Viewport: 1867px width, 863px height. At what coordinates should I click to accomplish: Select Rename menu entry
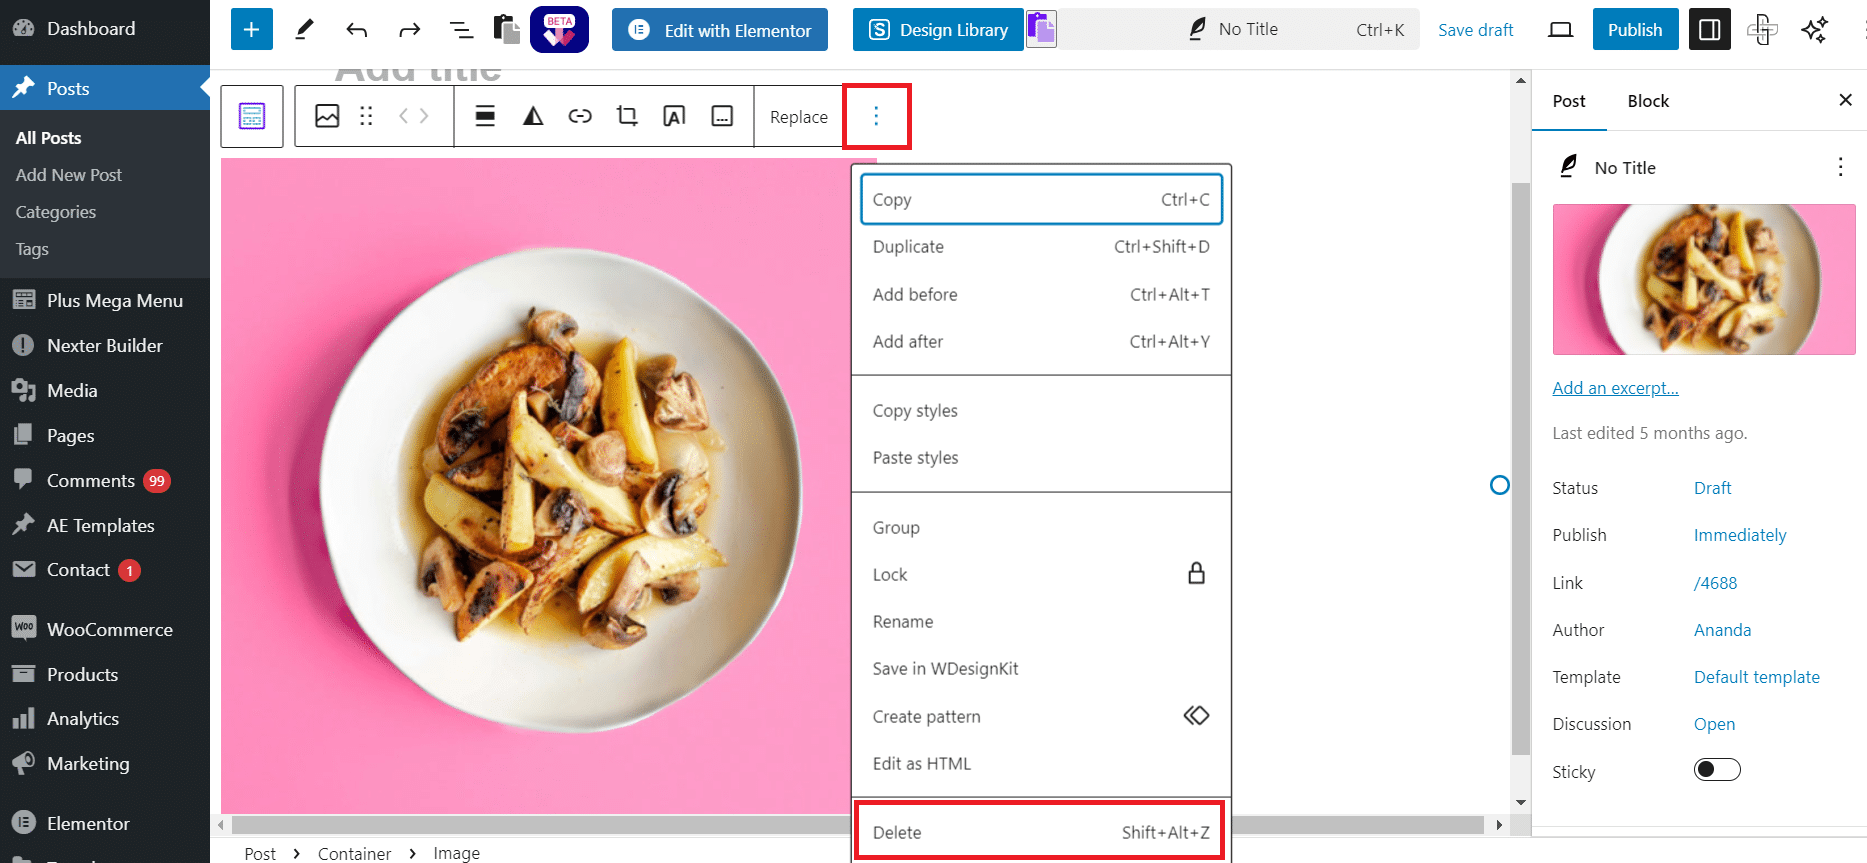point(1041,622)
